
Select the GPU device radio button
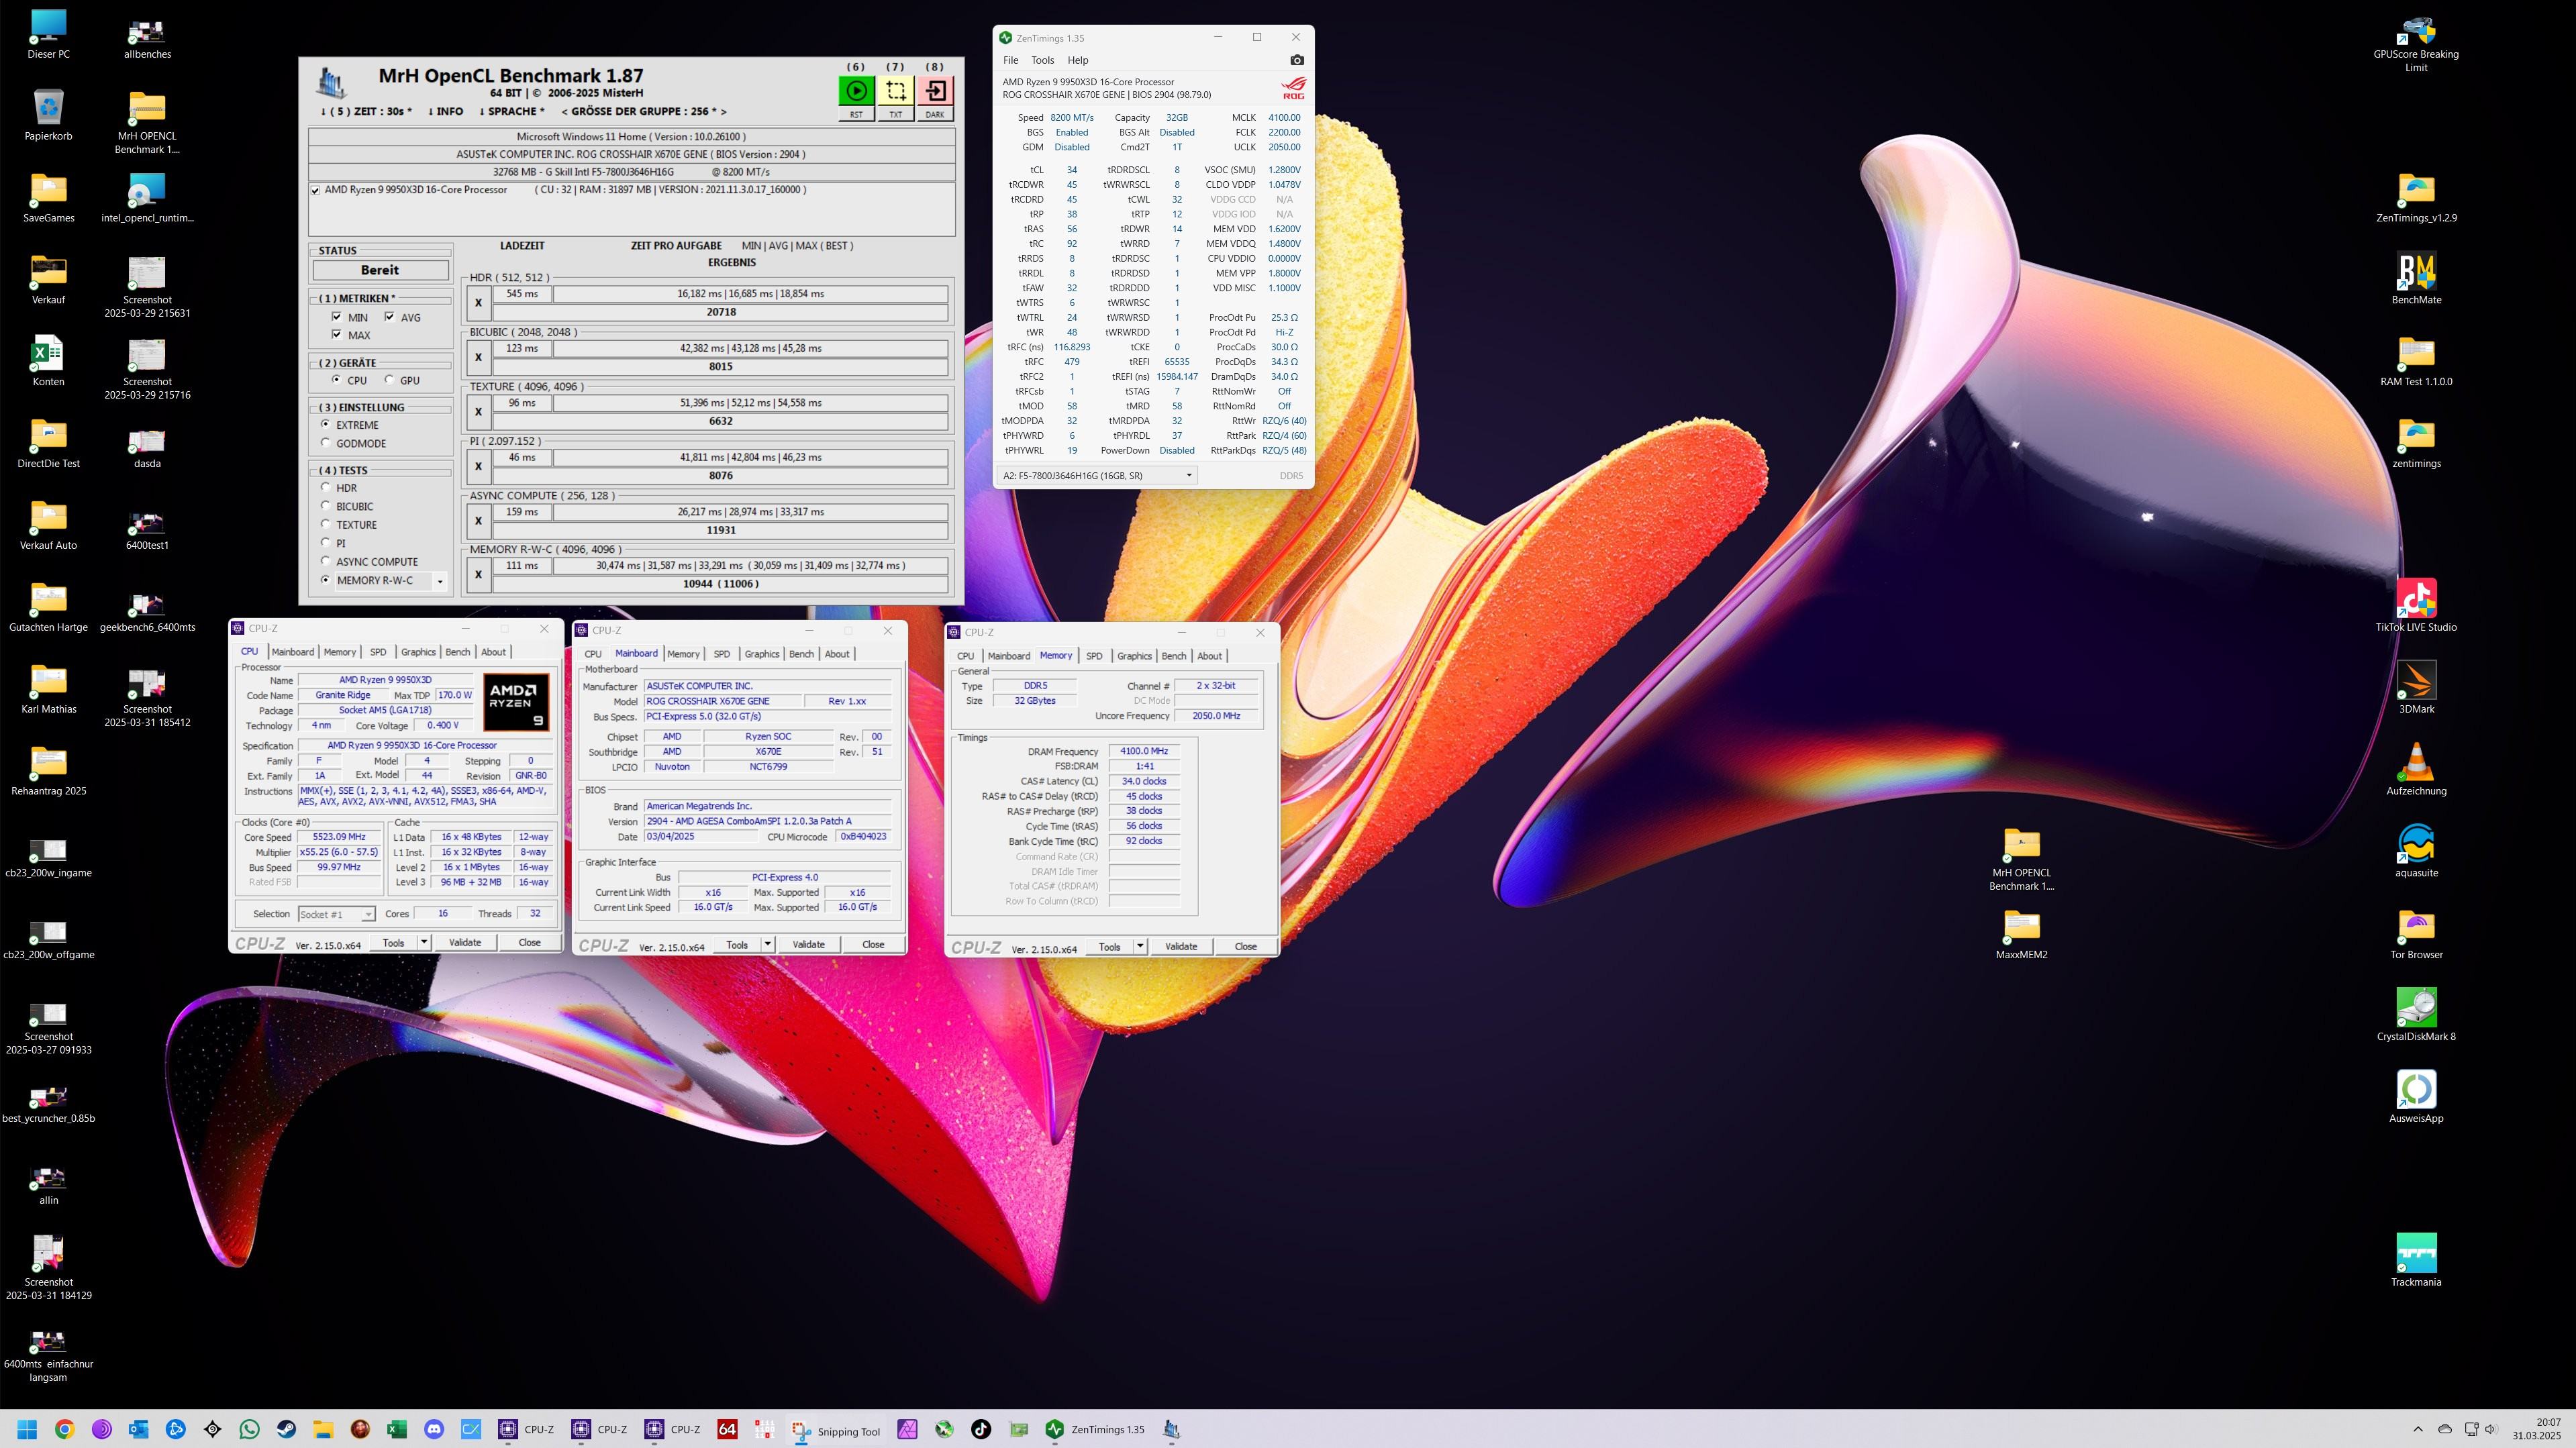click(x=390, y=380)
